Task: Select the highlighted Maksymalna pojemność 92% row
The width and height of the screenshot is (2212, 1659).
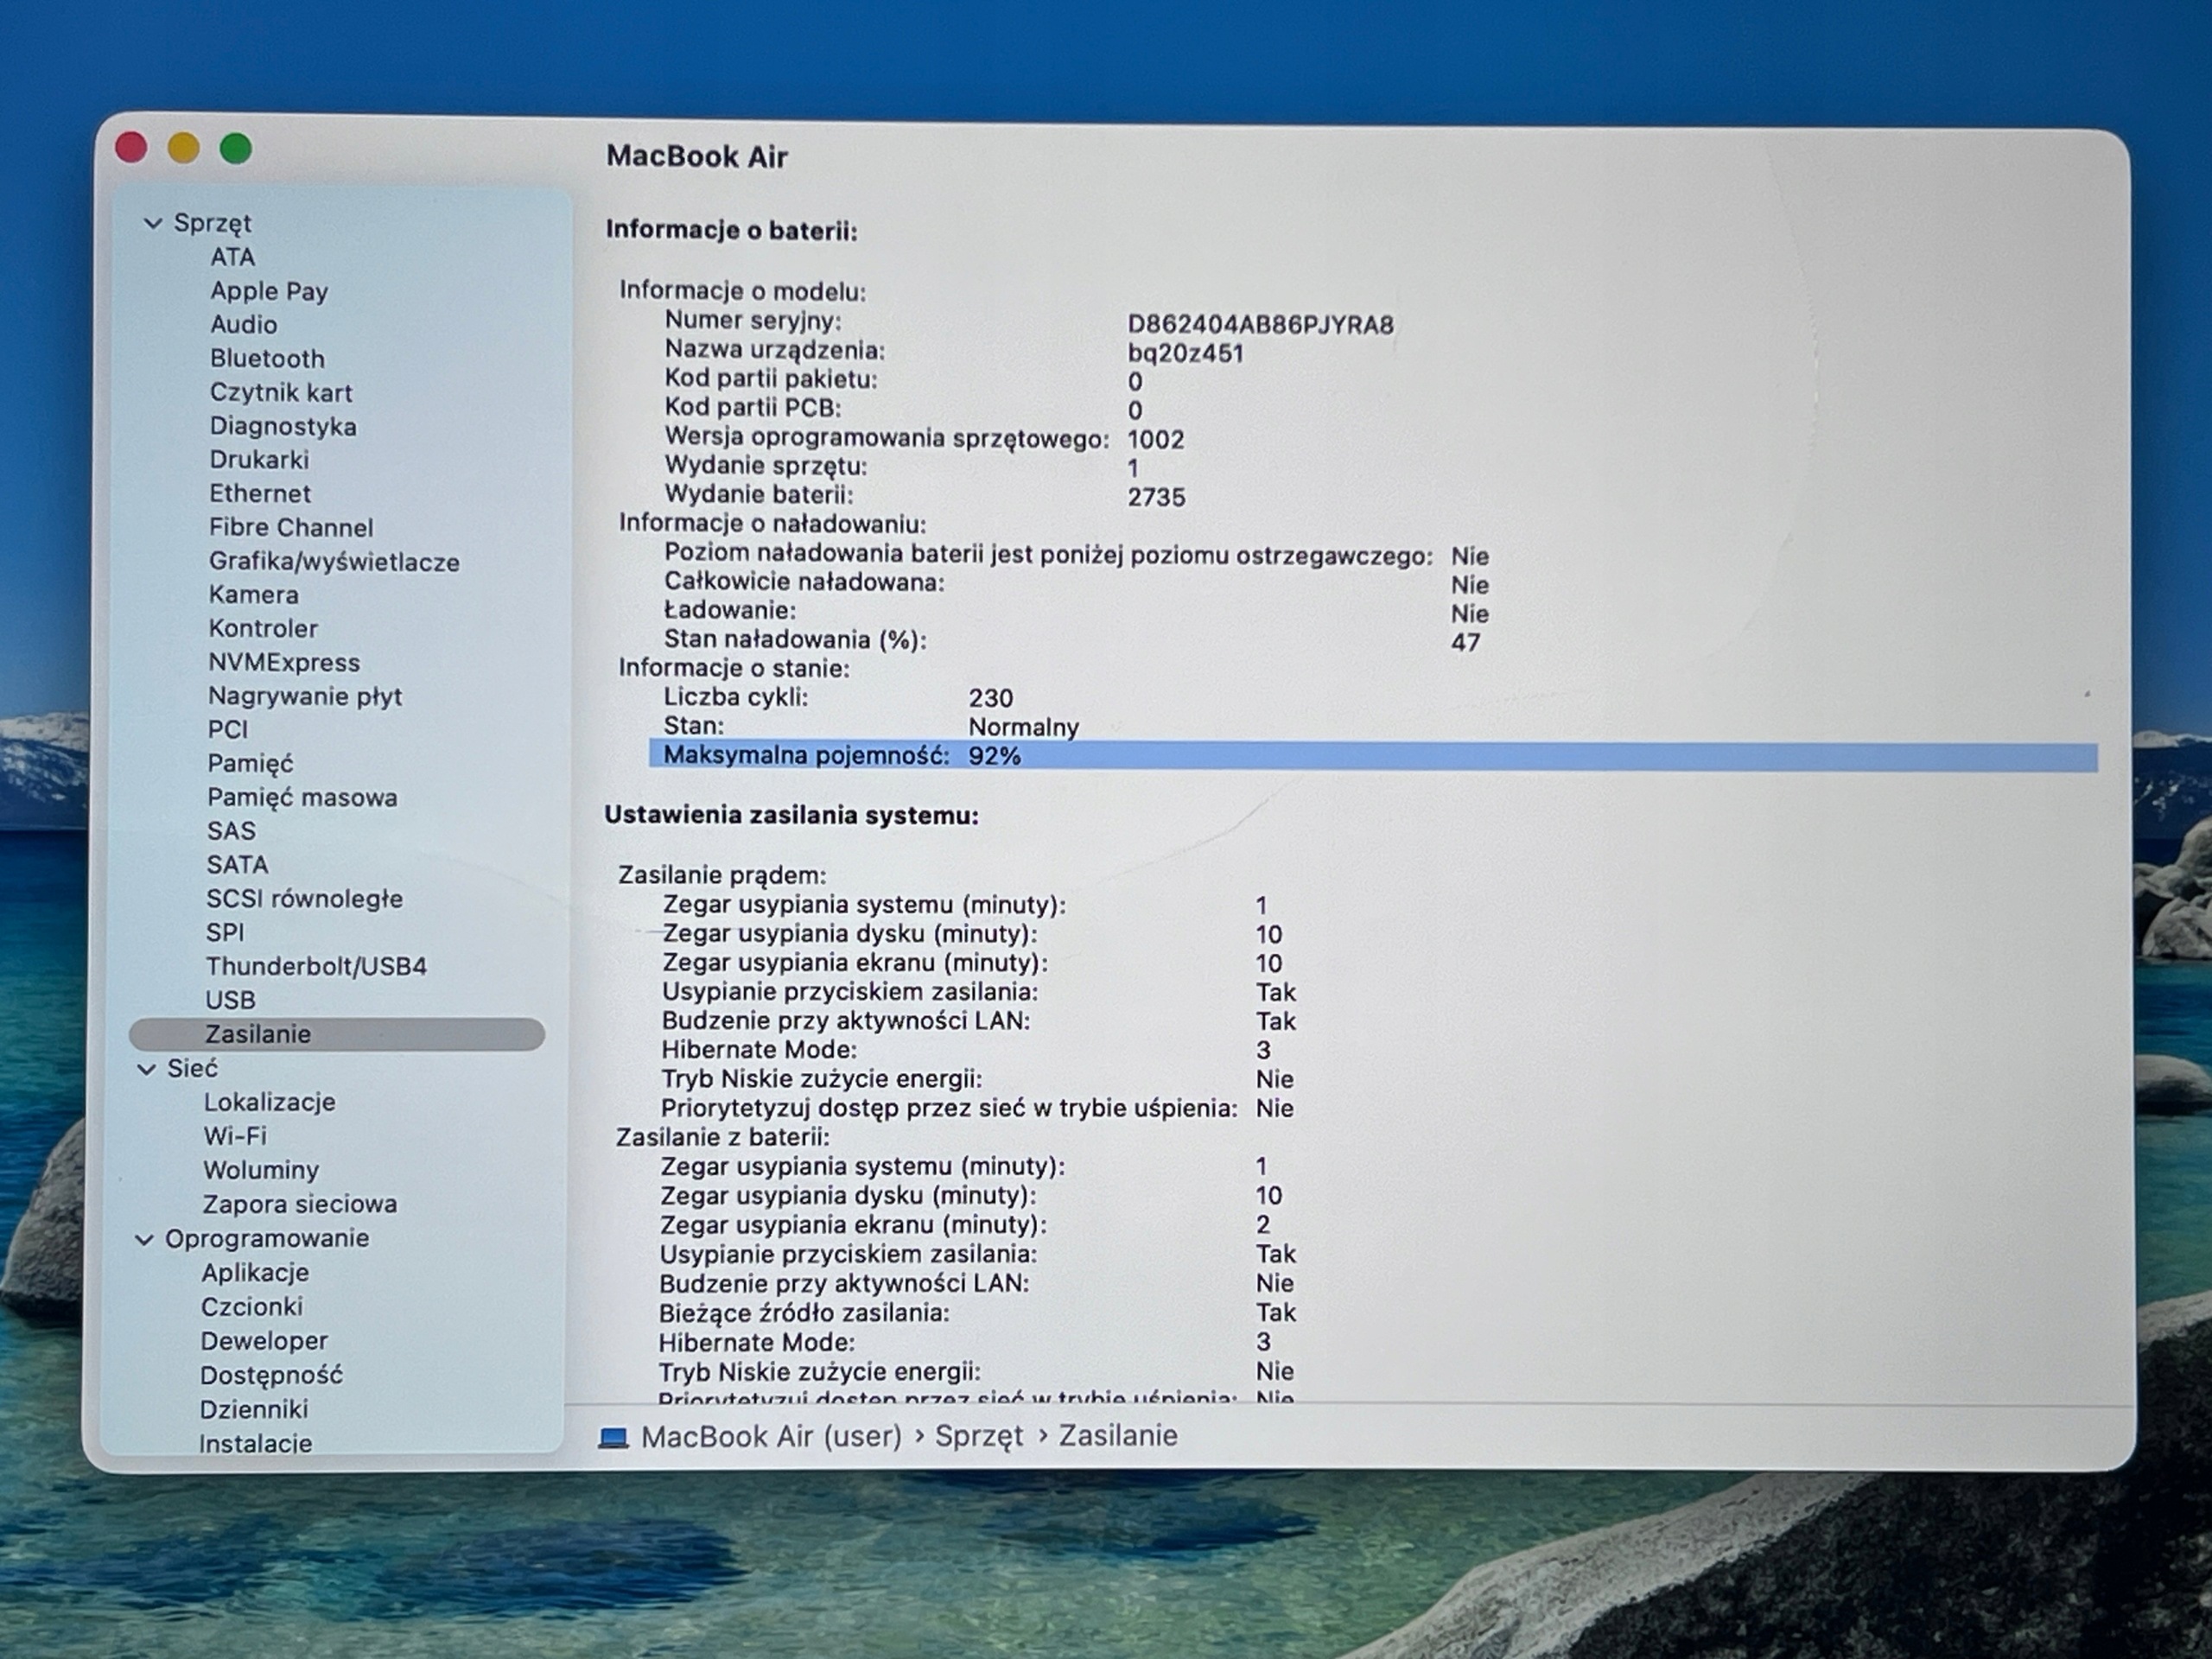Action: point(1373,756)
